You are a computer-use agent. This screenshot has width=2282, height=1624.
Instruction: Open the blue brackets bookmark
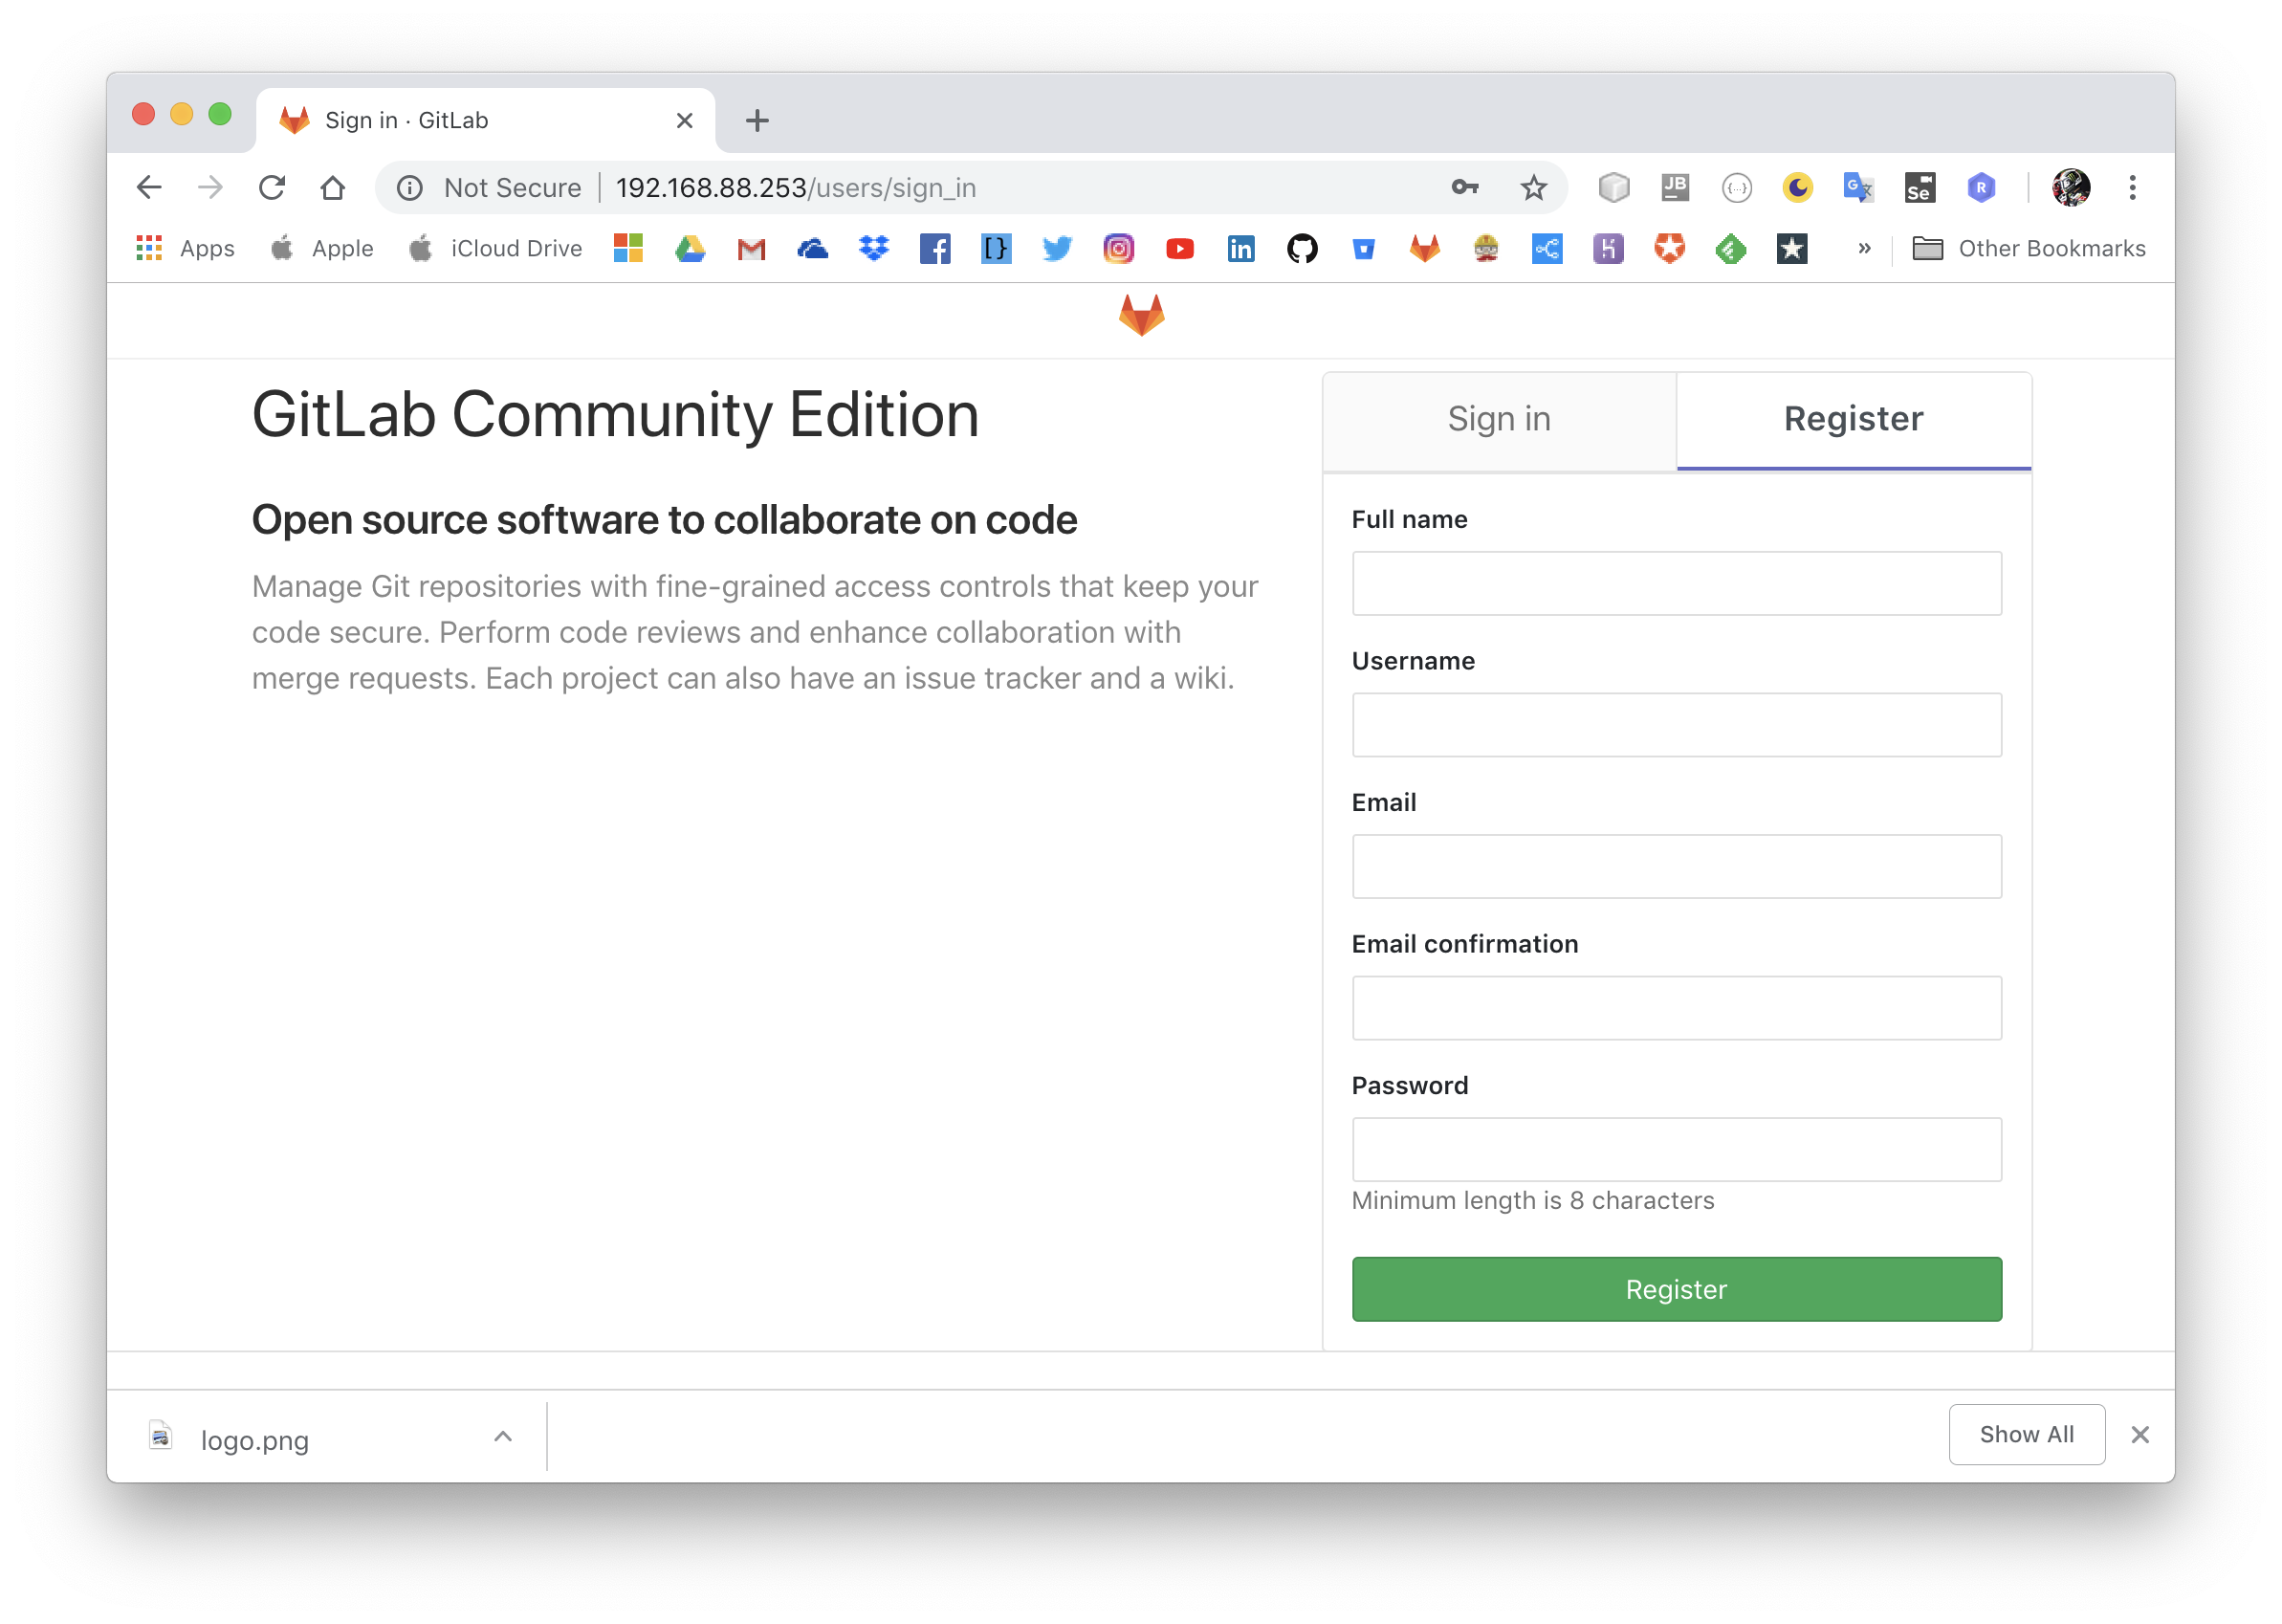point(996,248)
